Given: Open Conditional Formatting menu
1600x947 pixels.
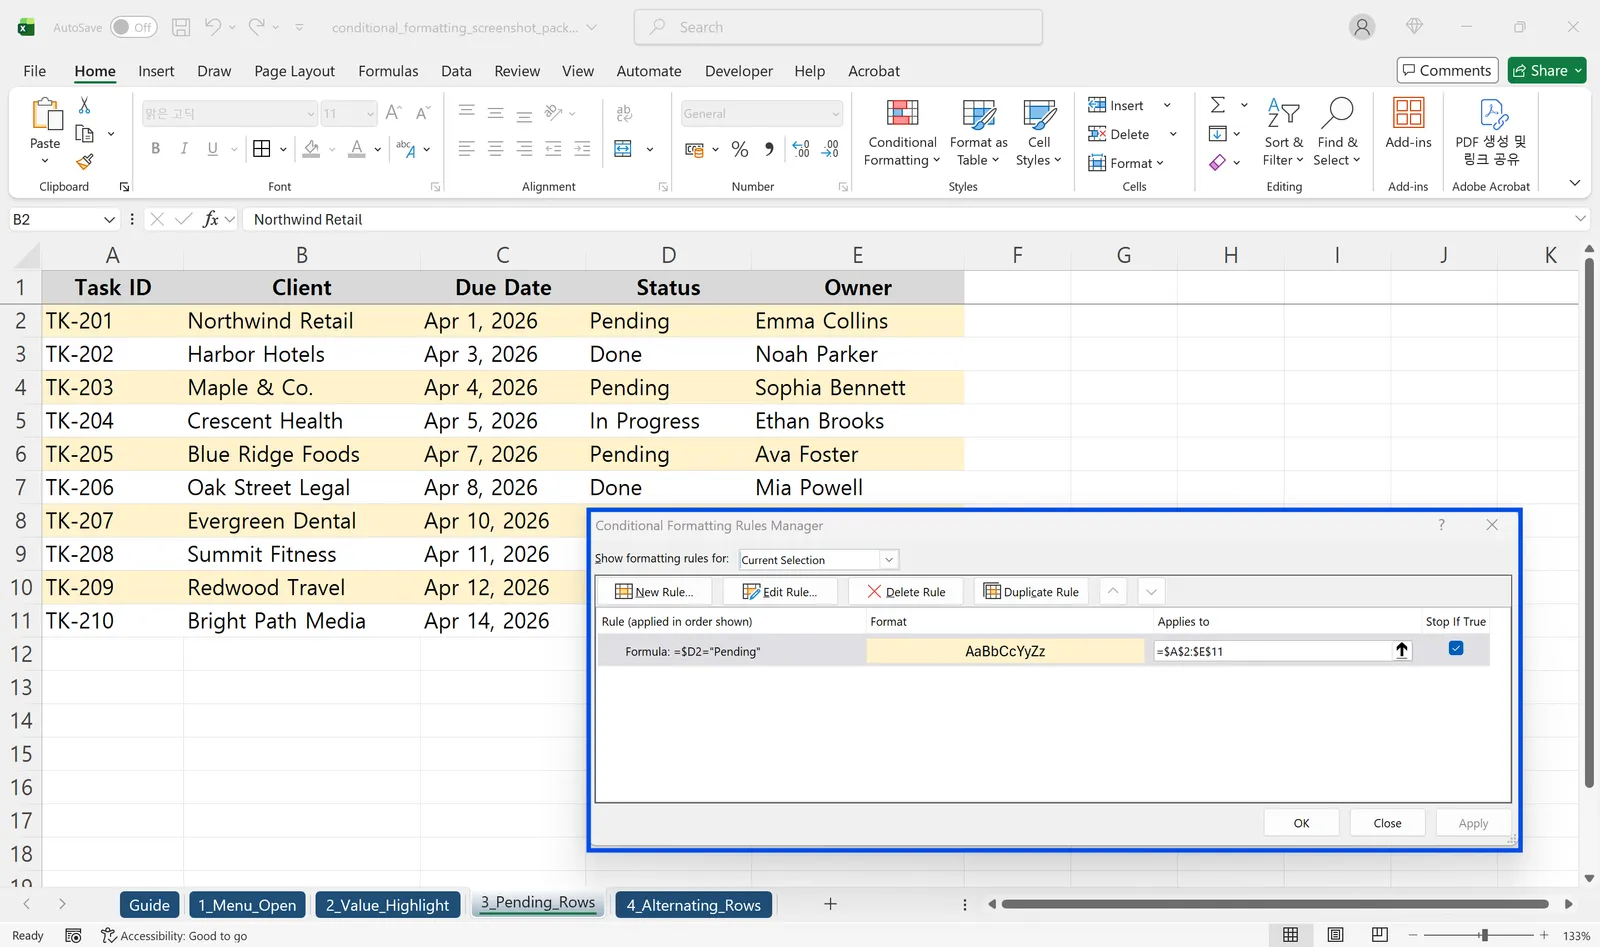Looking at the screenshot, I should click(x=901, y=133).
